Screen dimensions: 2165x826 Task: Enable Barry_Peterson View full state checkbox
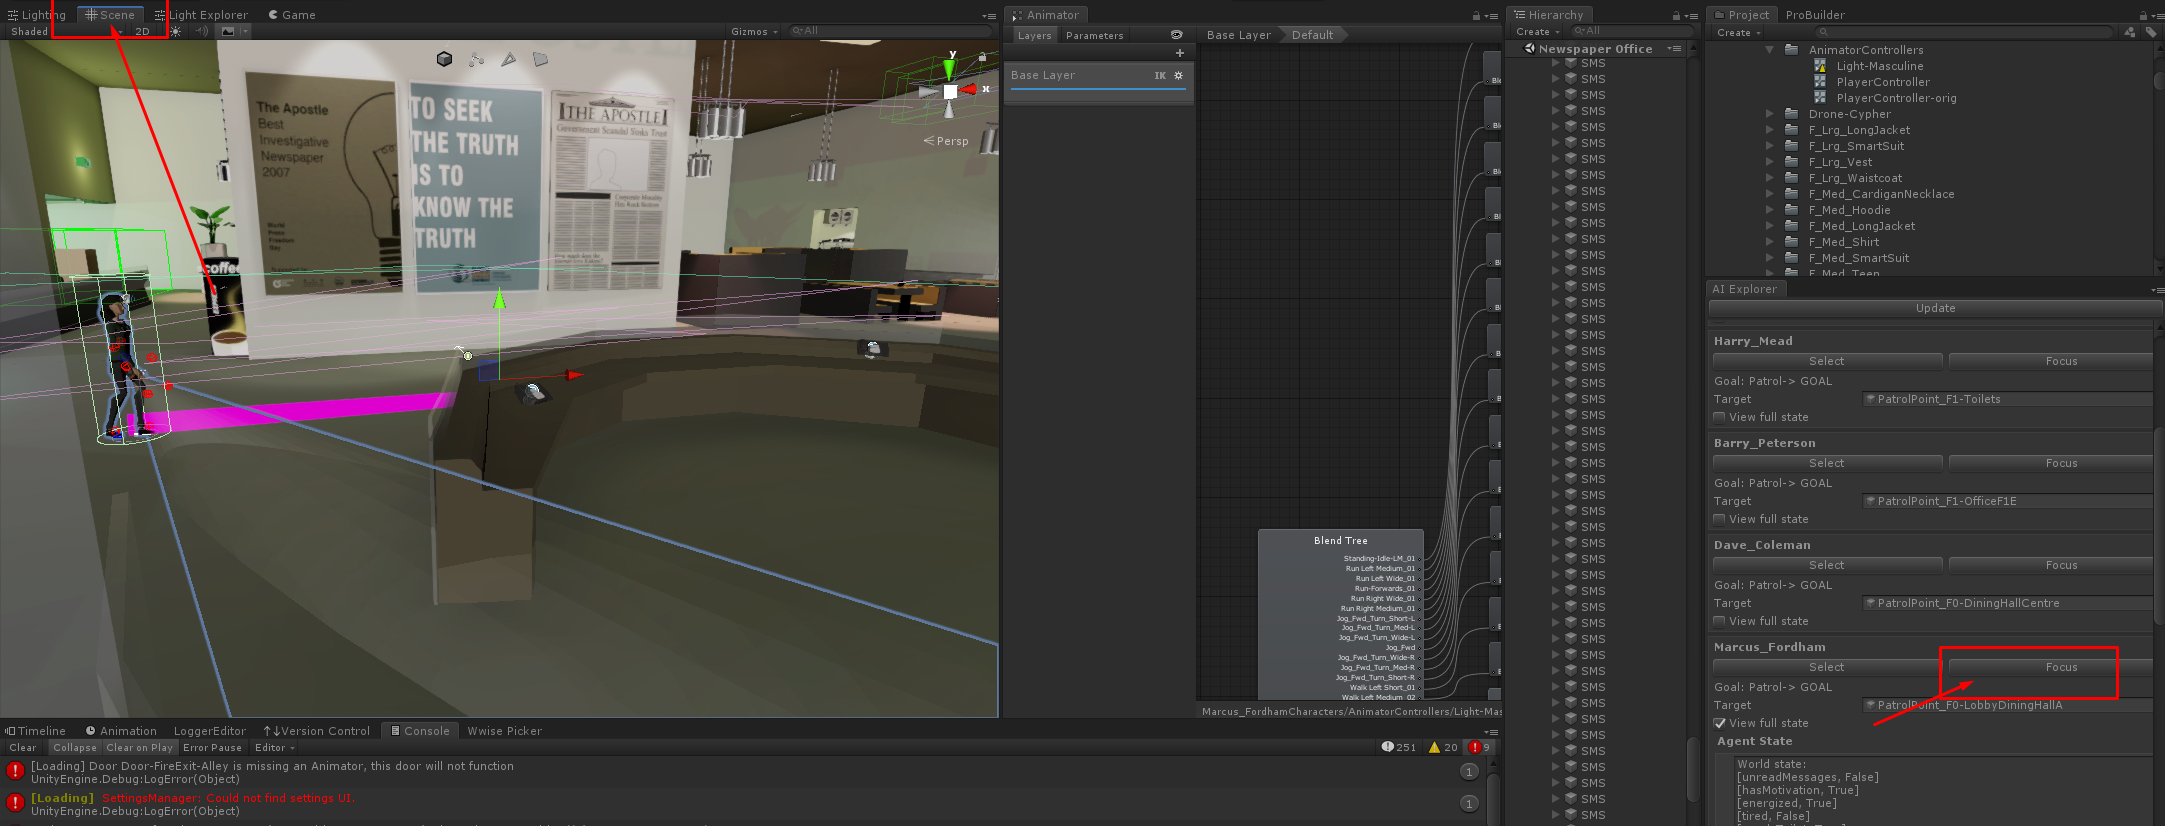(1720, 519)
